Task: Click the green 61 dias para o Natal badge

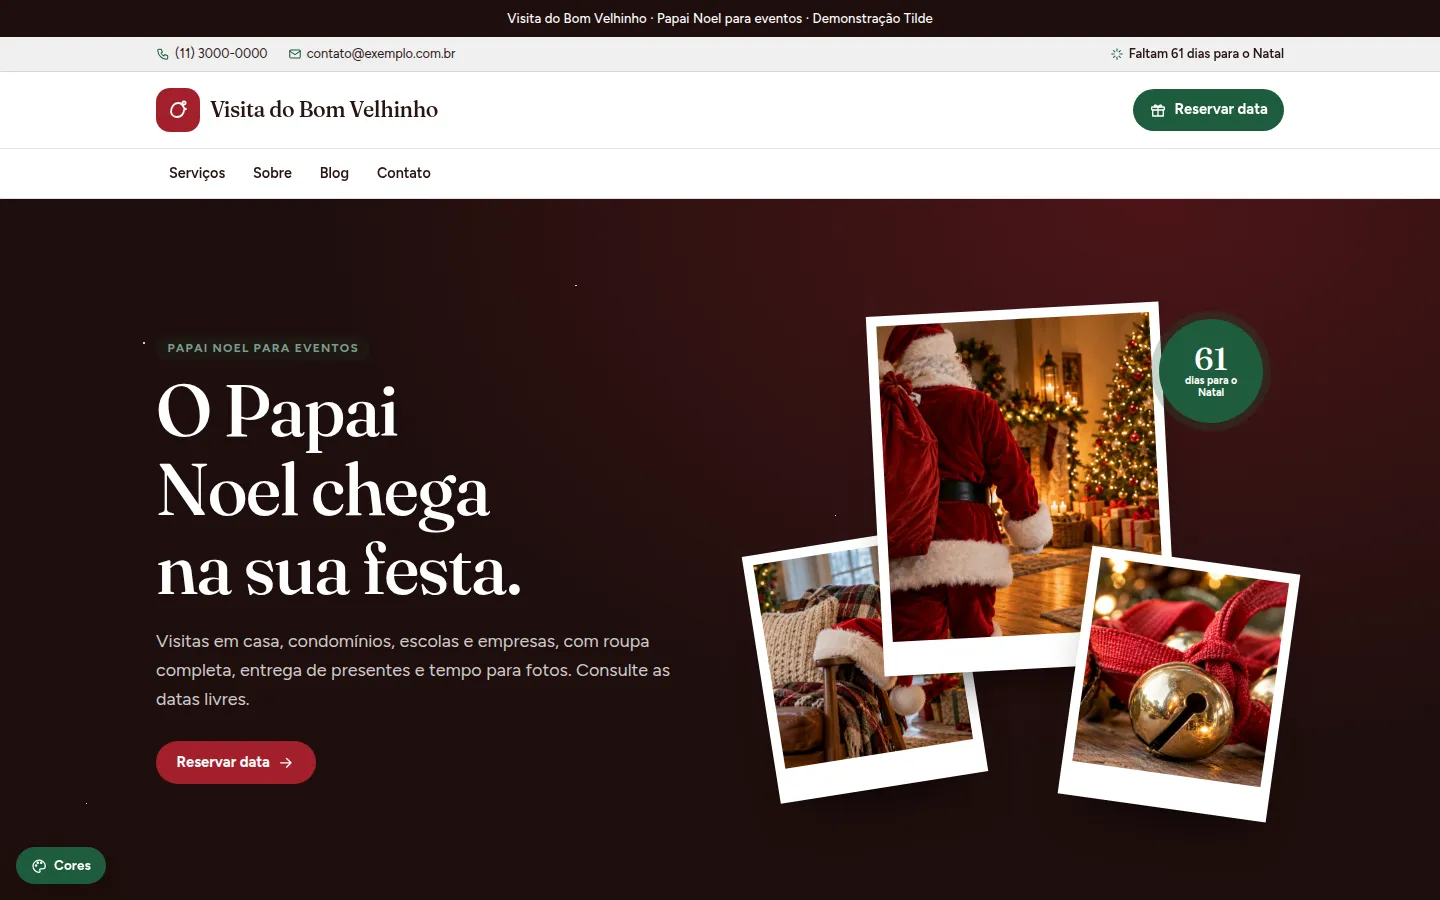Action: pyautogui.click(x=1211, y=371)
